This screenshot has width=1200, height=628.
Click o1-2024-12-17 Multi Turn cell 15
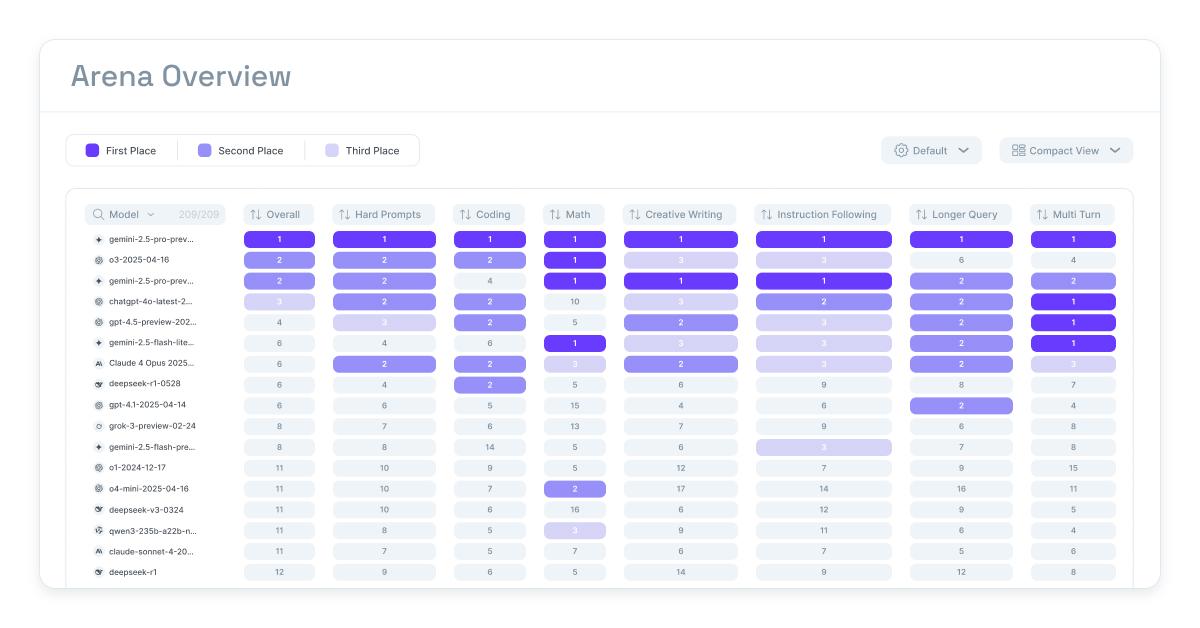coord(1073,468)
